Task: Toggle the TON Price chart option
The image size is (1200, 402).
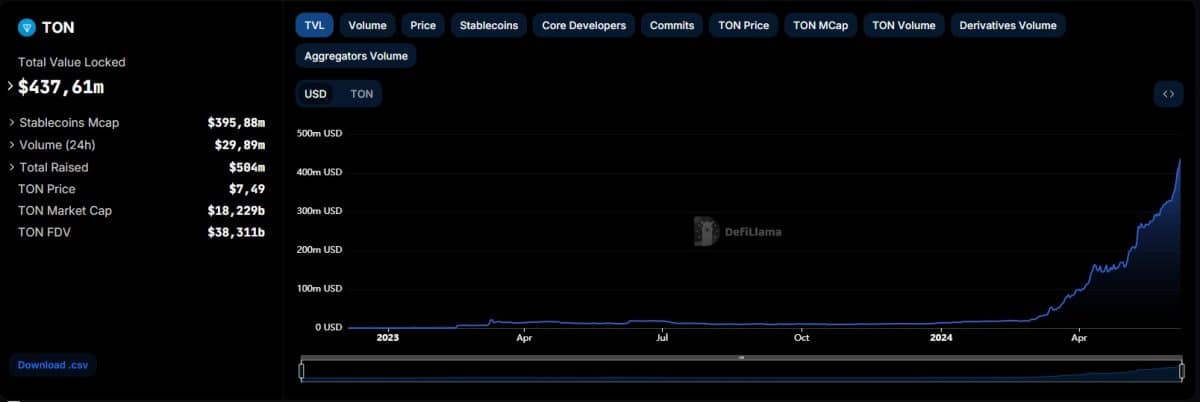Action: [744, 25]
